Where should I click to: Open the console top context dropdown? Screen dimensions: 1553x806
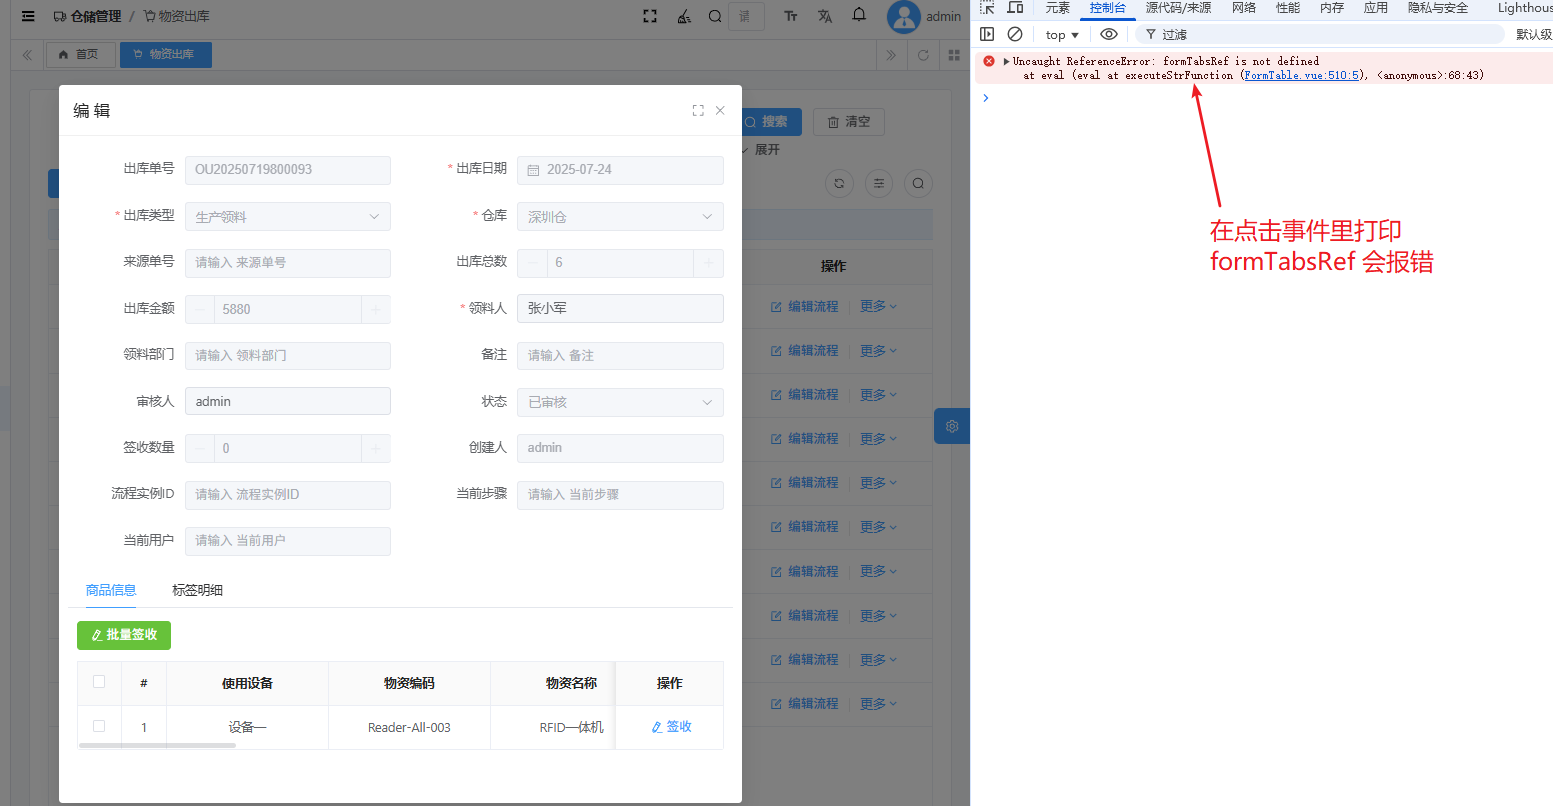tap(1062, 34)
